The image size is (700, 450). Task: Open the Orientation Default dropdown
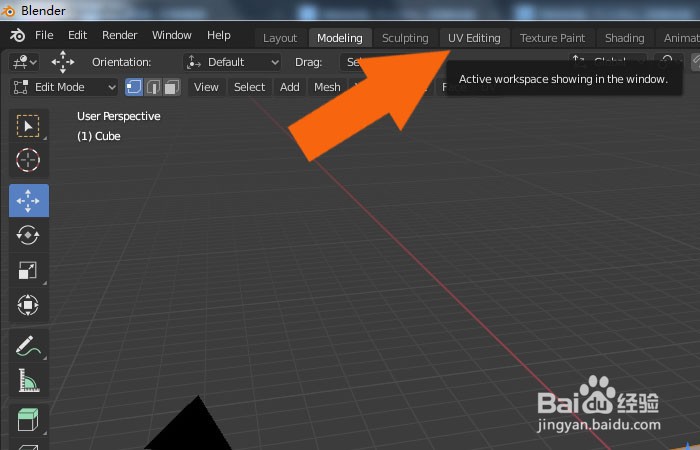(232, 62)
